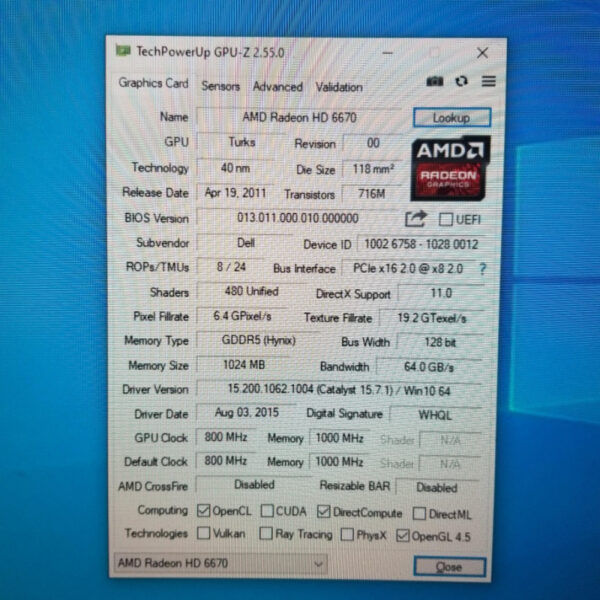Click the Lookup button

tap(452, 117)
